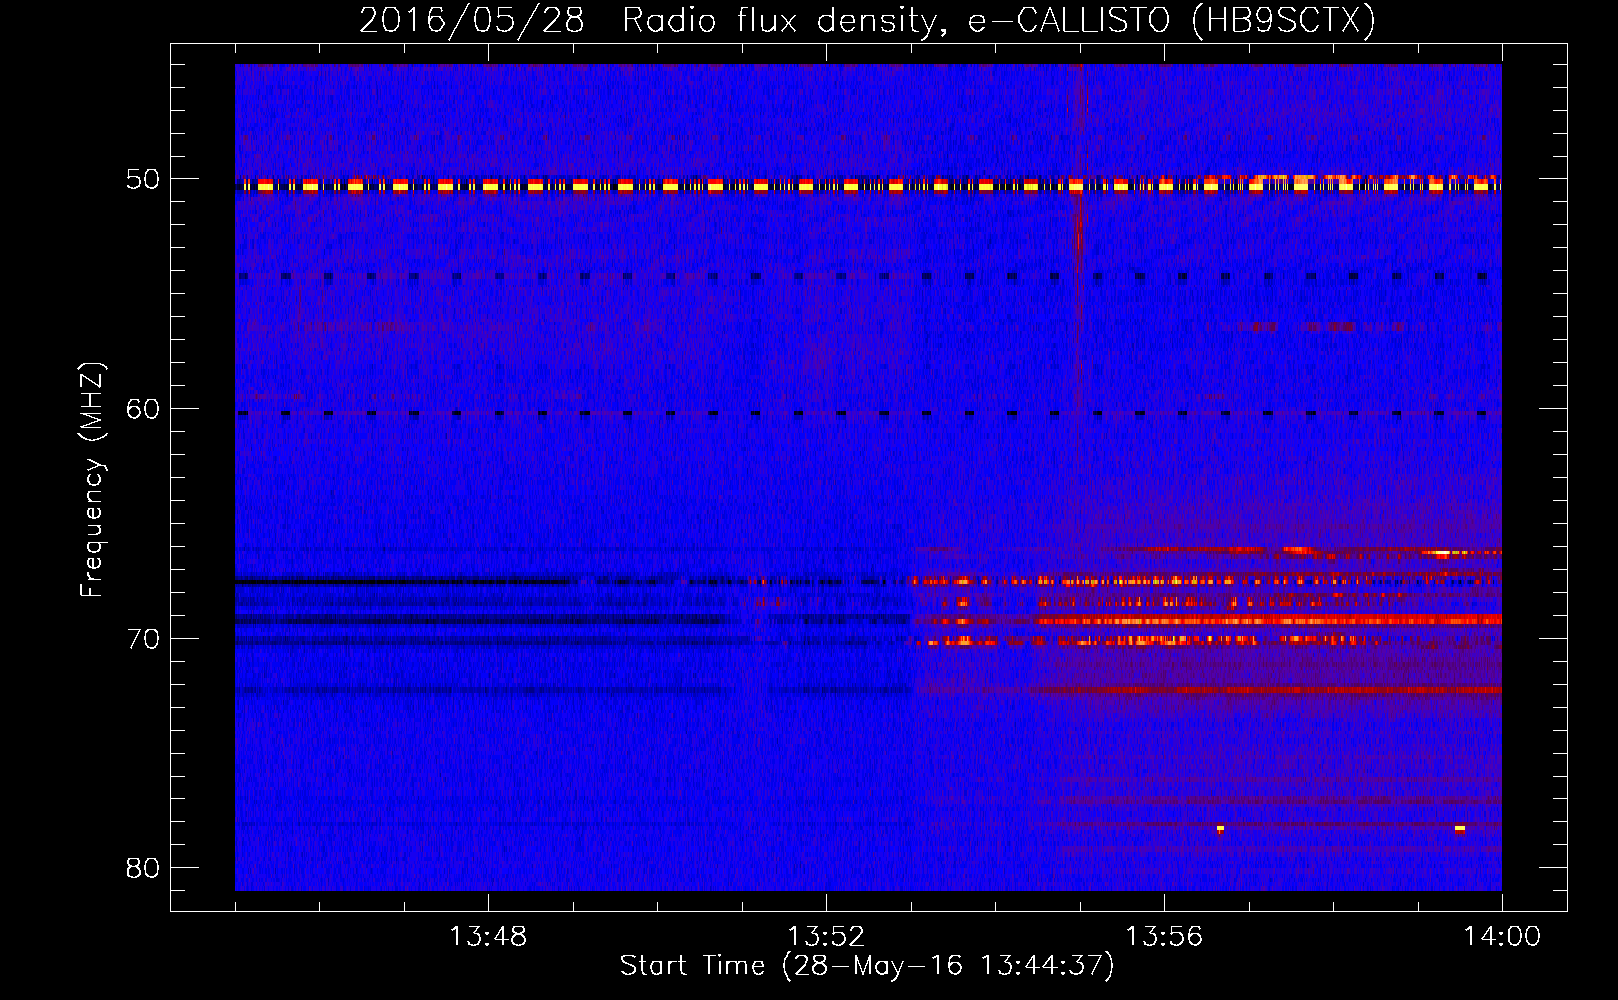Click the '60' frequency tick label
The width and height of the screenshot is (1618, 1000).
click(x=143, y=408)
